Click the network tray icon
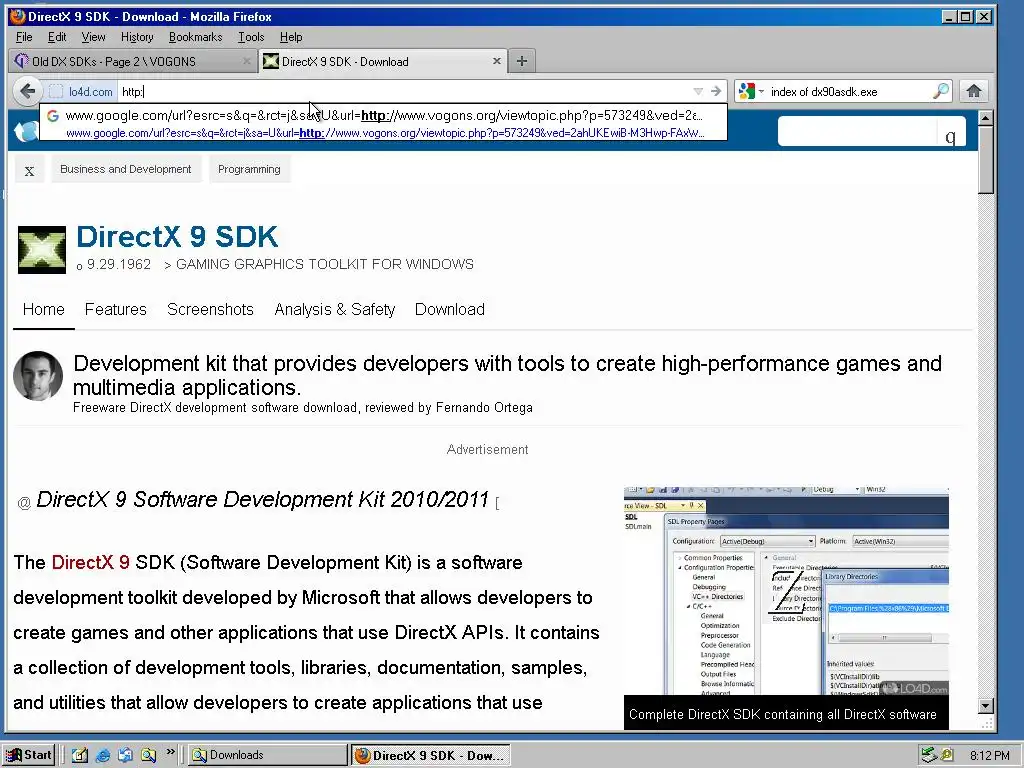This screenshot has width=1024, height=768. (x=929, y=755)
